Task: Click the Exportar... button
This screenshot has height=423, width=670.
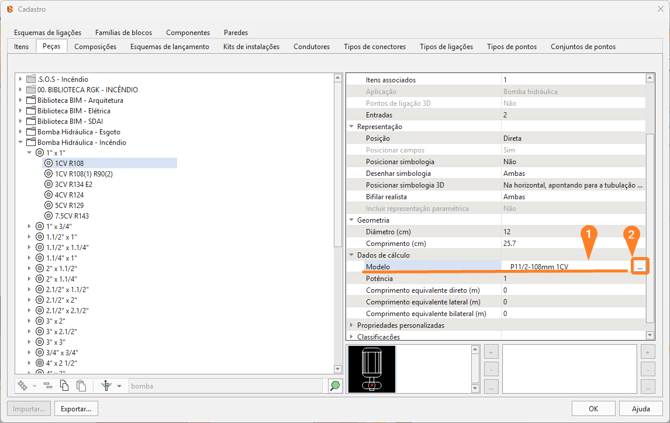Action: pos(76,408)
